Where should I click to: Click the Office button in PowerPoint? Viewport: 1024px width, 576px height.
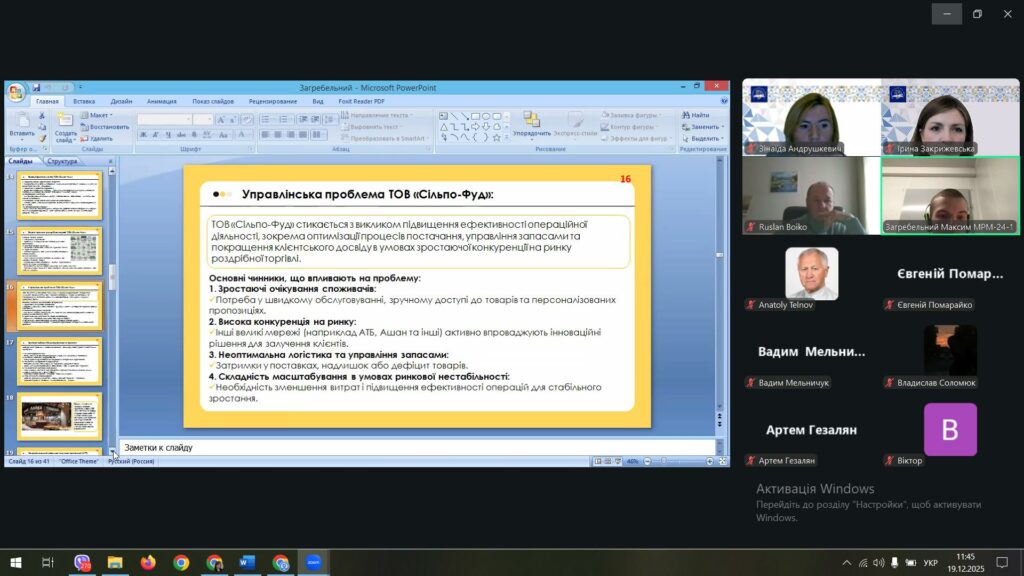coord(15,93)
